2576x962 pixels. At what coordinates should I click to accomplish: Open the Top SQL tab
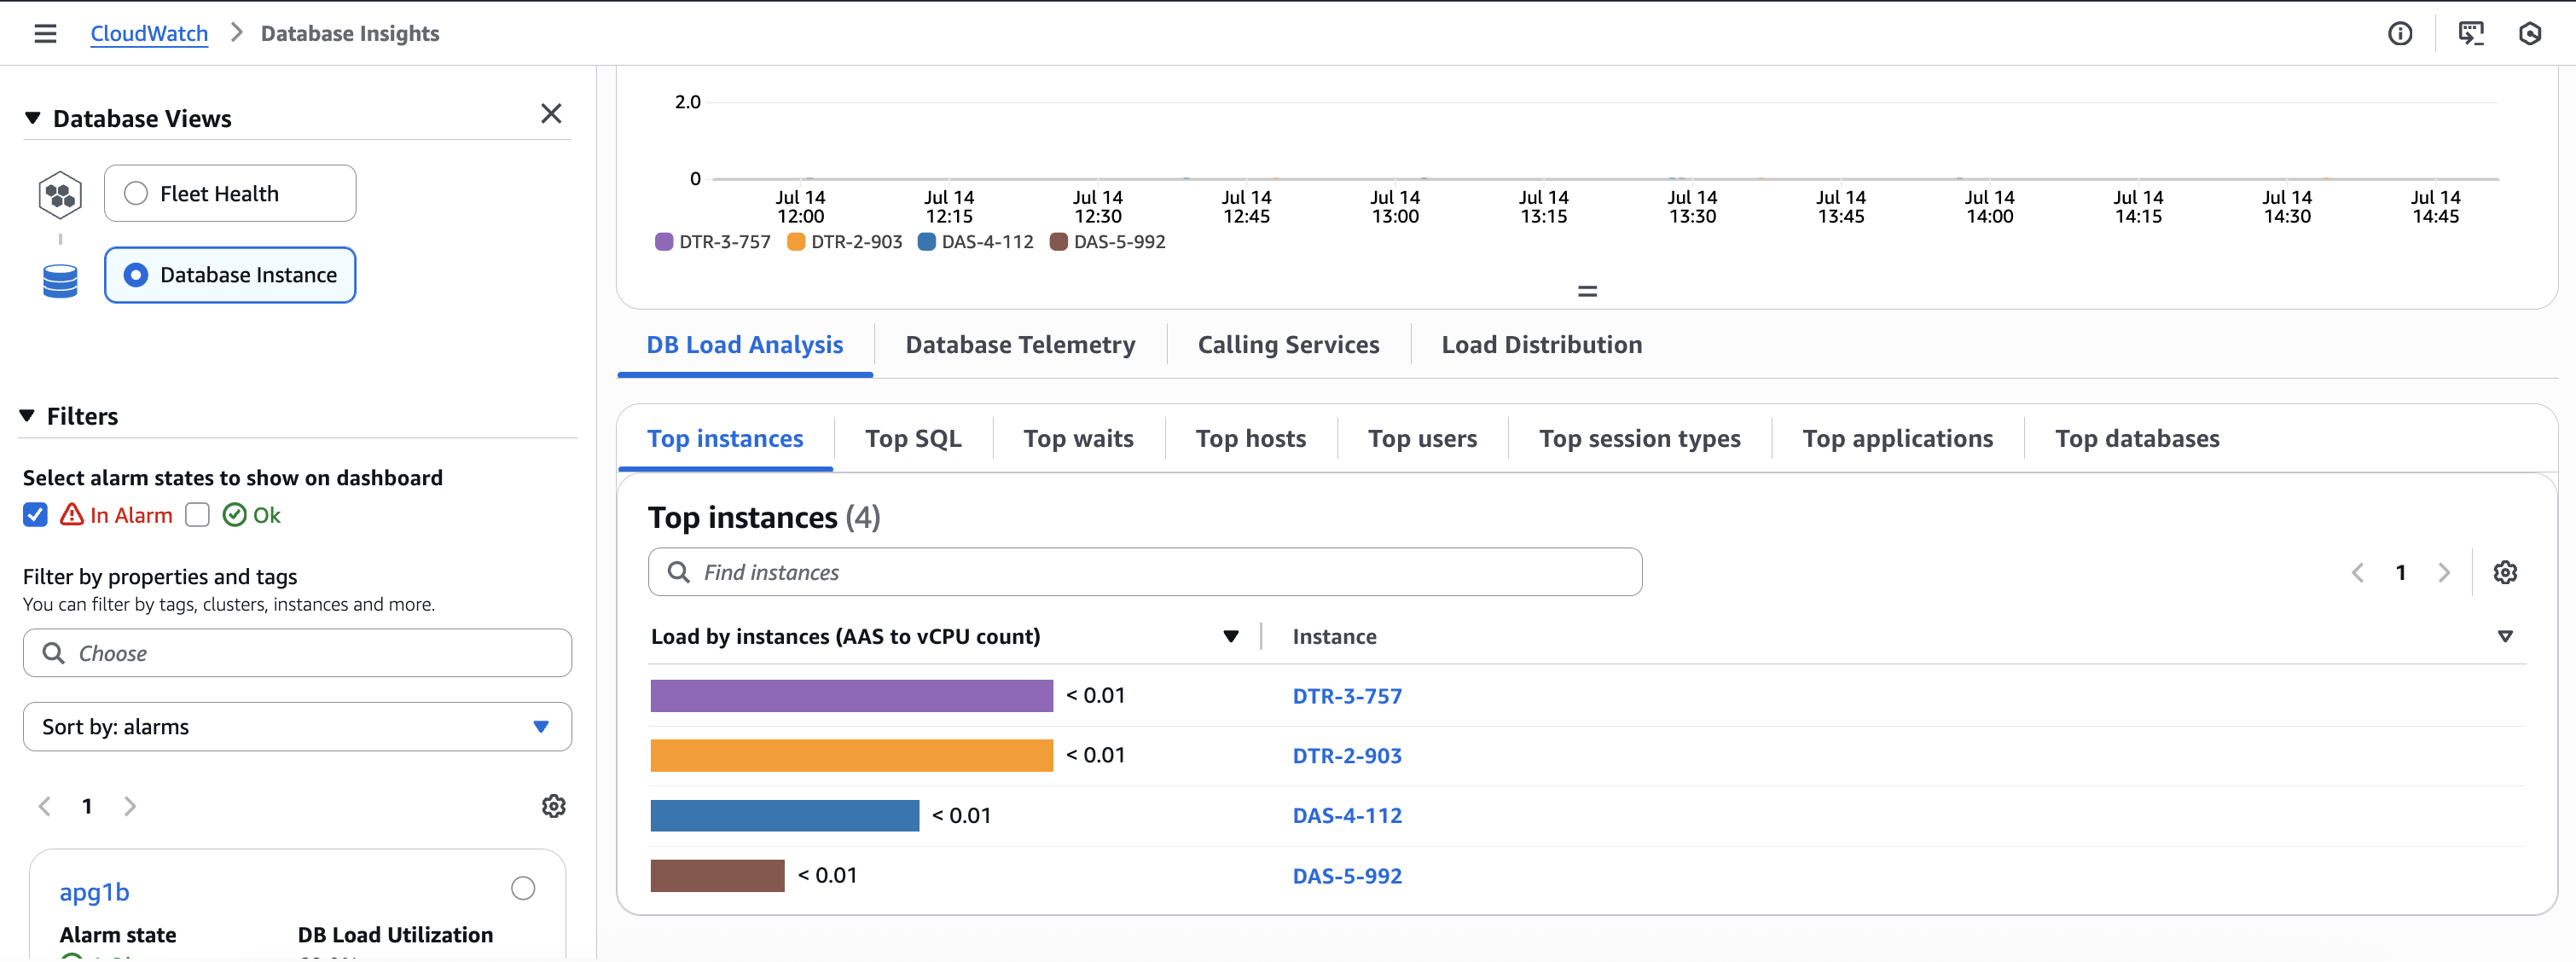pyautogui.click(x=913, y=438)
